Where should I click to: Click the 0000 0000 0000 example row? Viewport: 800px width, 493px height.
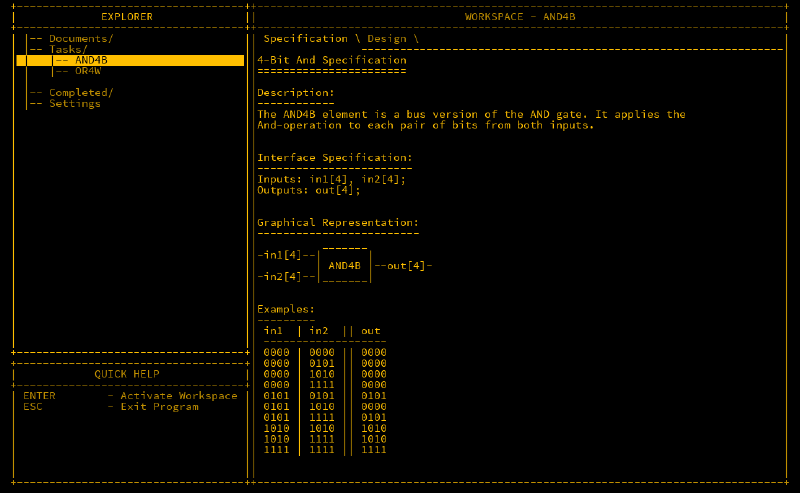coord(325,353)
